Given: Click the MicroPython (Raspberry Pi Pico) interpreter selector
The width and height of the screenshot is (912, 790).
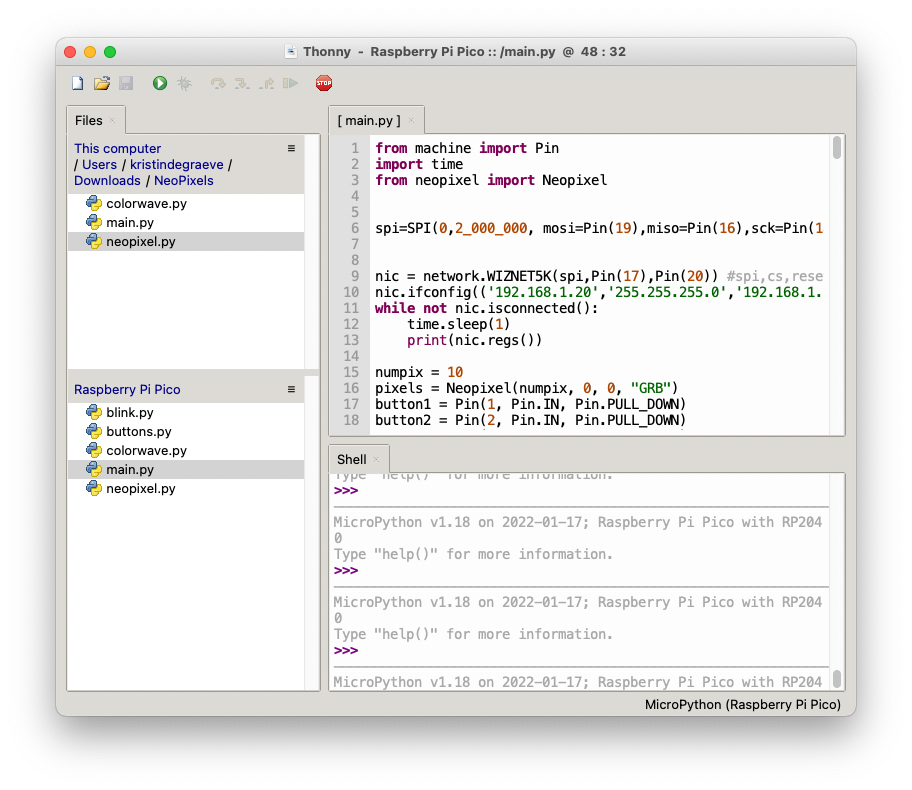Looking at the screenshot, I should [743, 704].
